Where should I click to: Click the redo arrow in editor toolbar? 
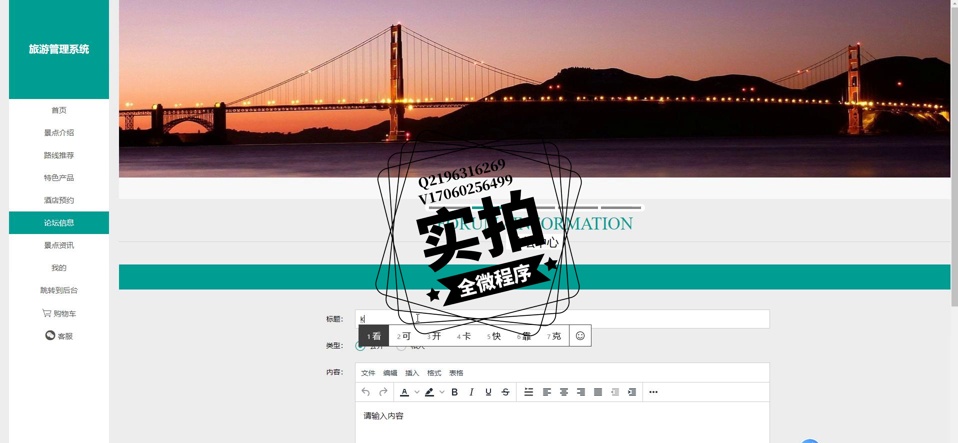pos(383,392)
